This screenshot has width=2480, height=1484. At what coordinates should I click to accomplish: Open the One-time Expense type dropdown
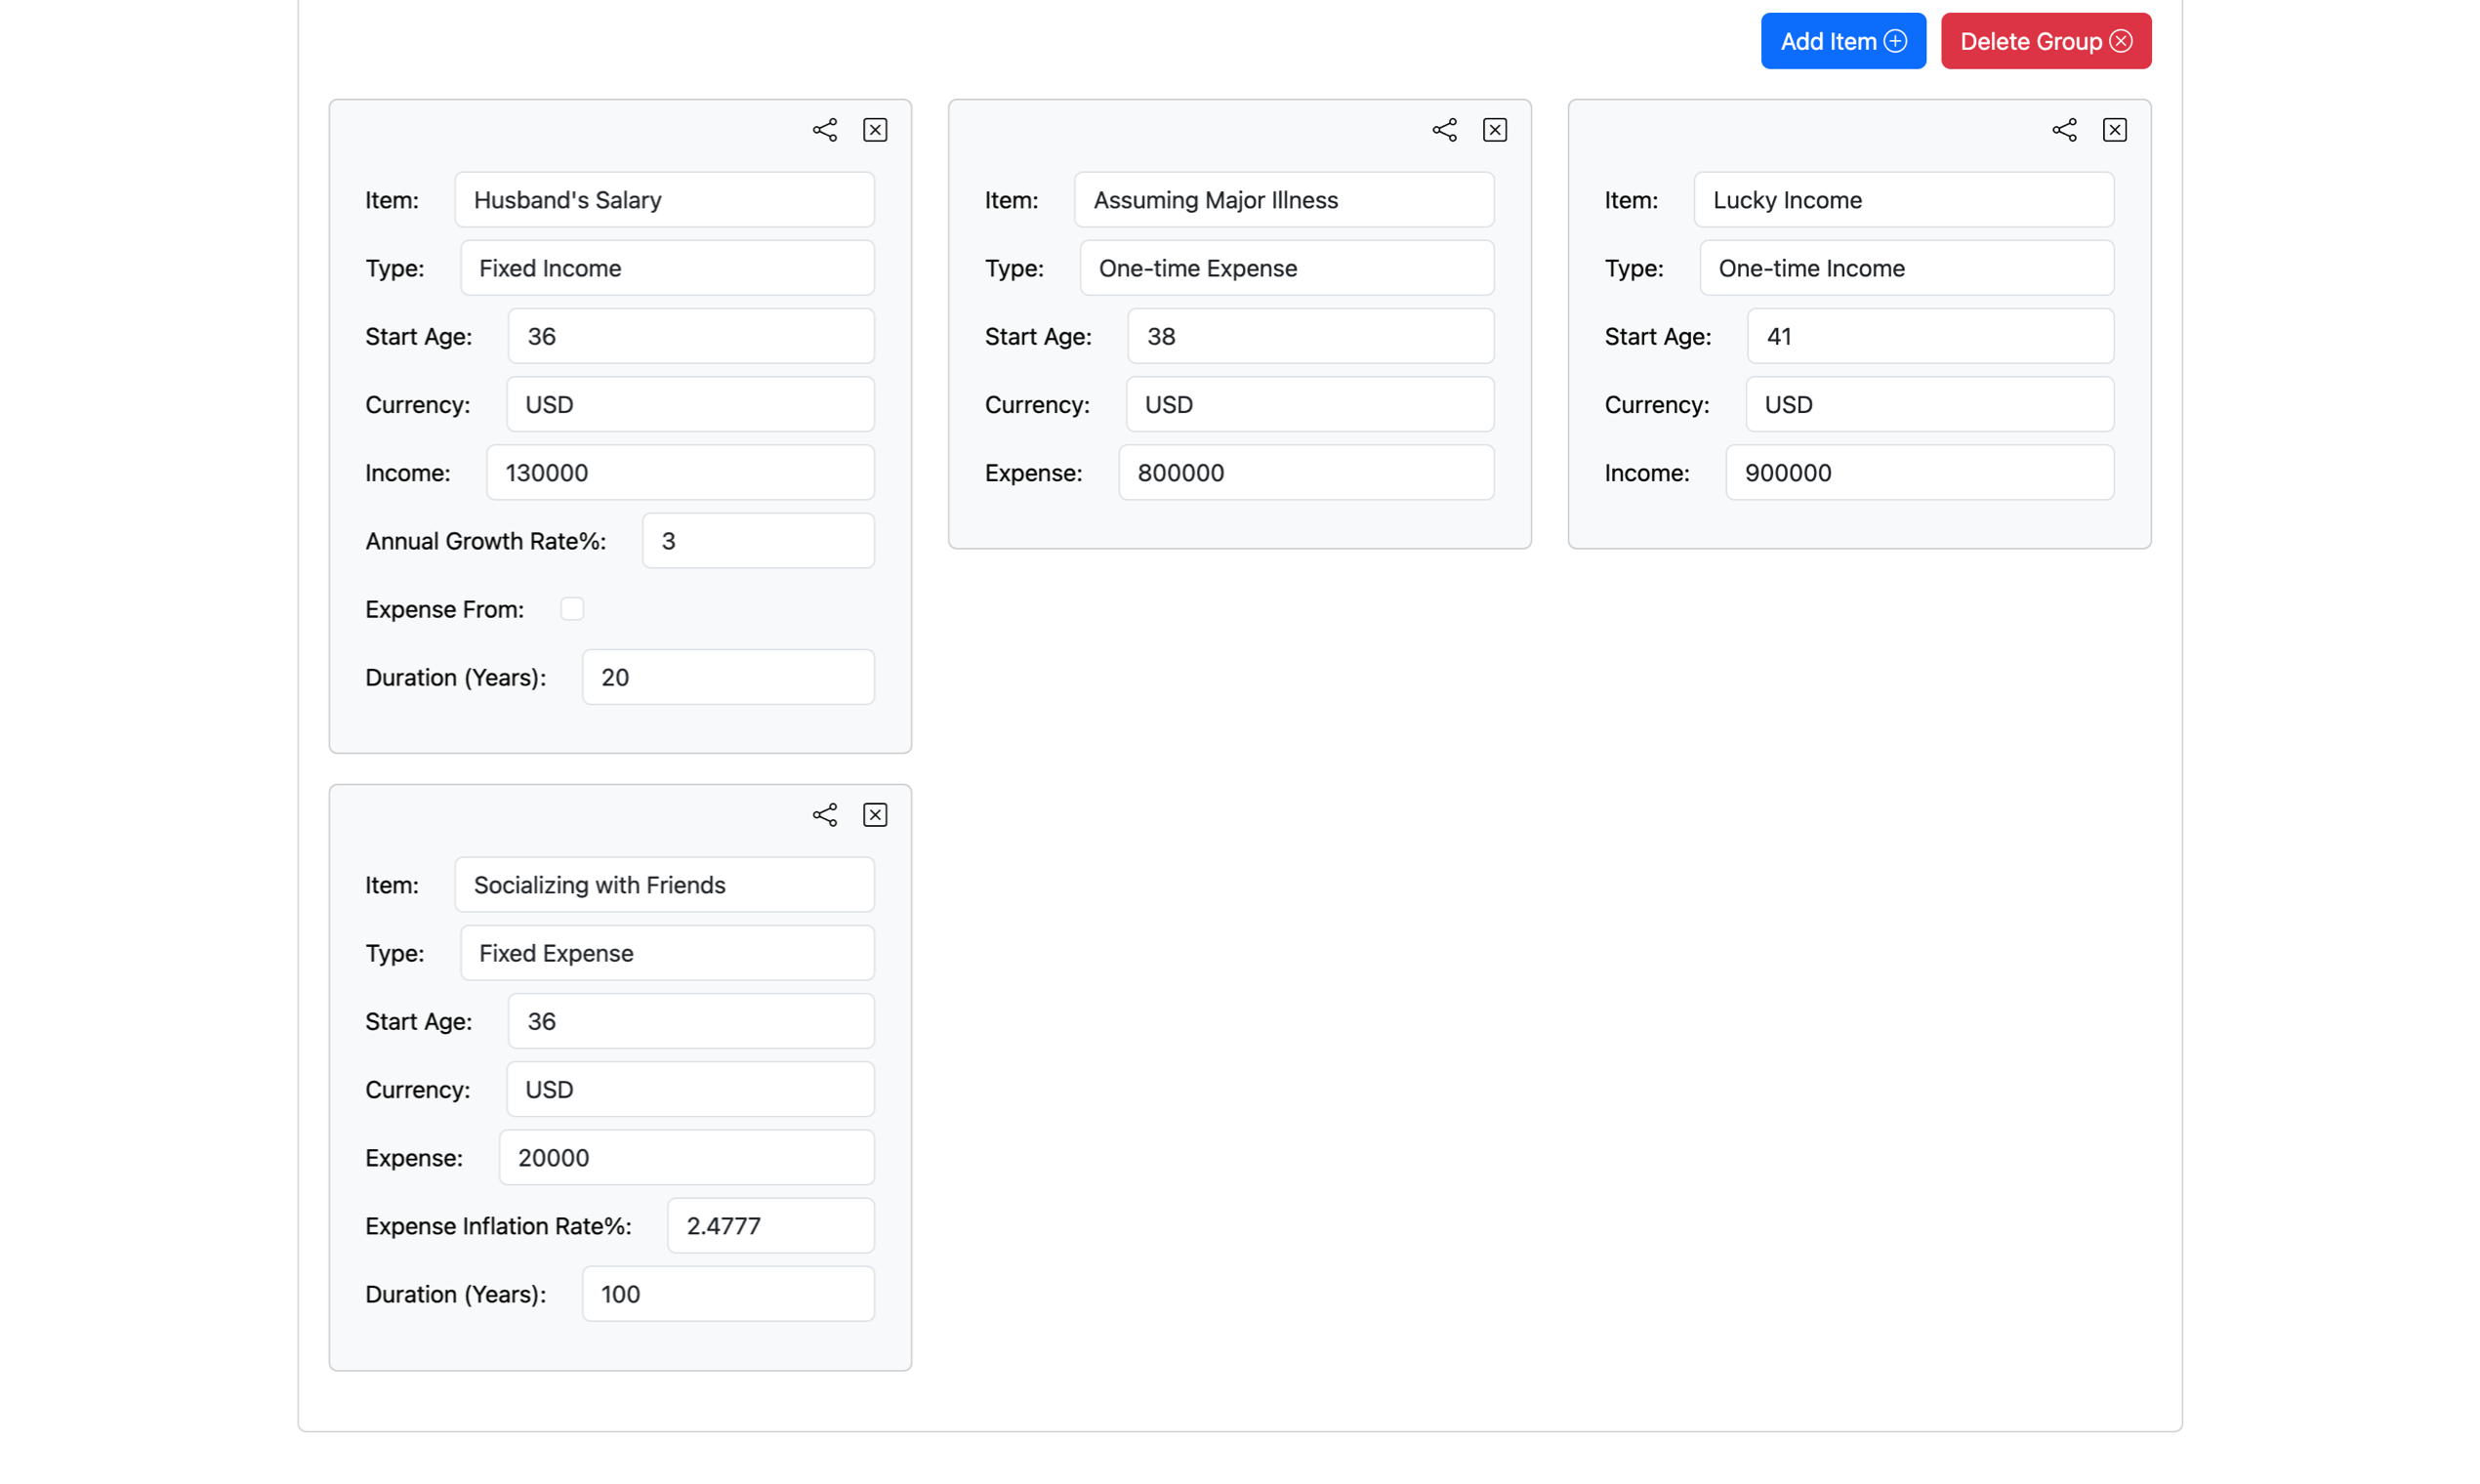1286,268
